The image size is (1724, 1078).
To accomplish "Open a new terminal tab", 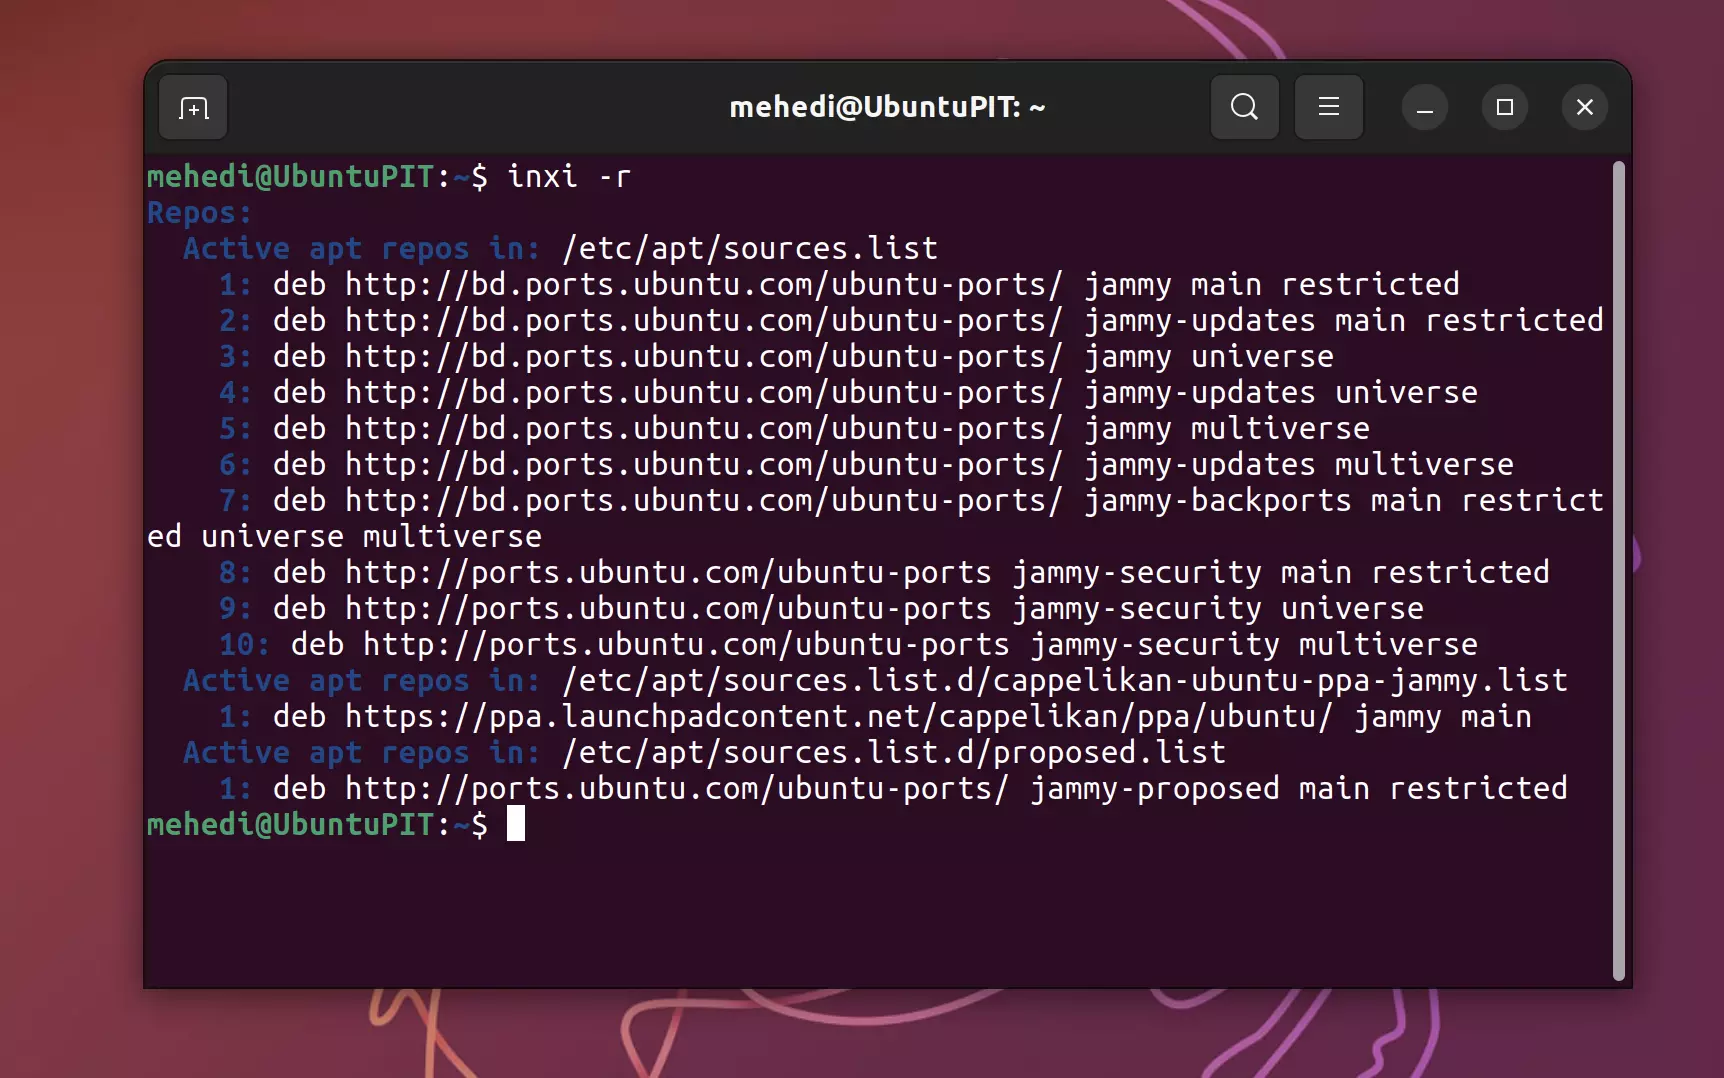I will point(193,107).
